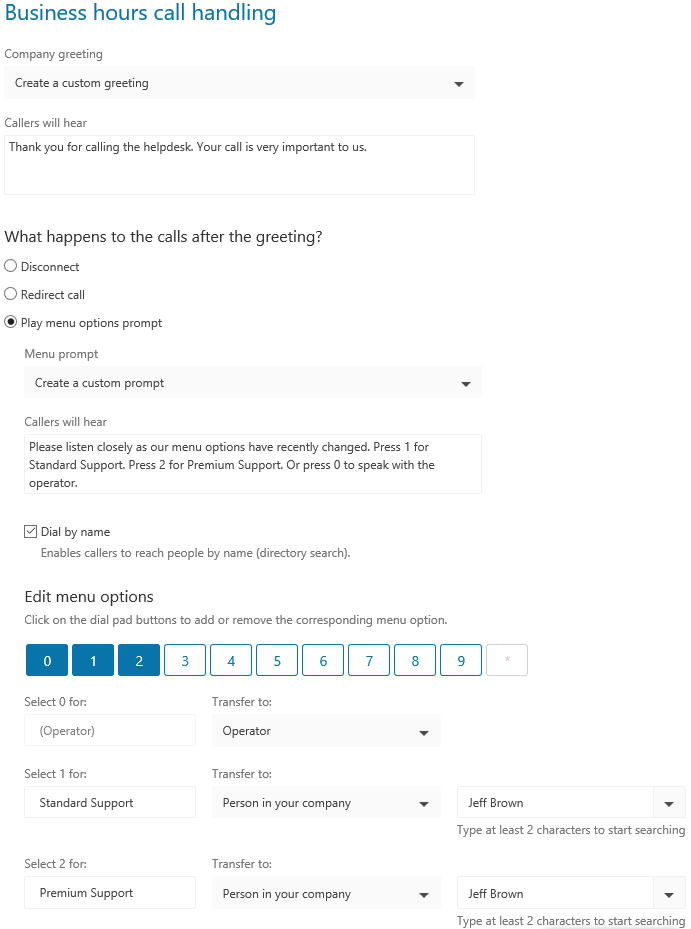Edit the menu prompt text area
The height and width of the screenshot is (929, 691).
(x=253, y=464)
